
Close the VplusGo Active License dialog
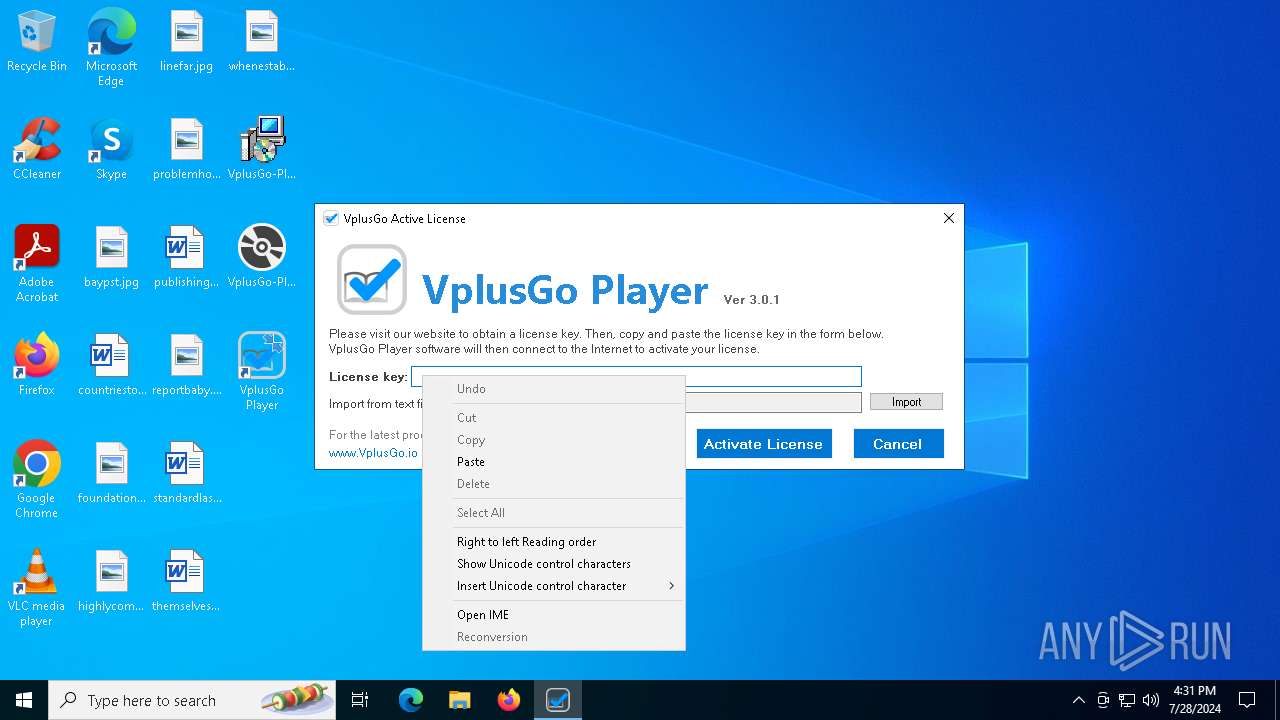point(949,218)
